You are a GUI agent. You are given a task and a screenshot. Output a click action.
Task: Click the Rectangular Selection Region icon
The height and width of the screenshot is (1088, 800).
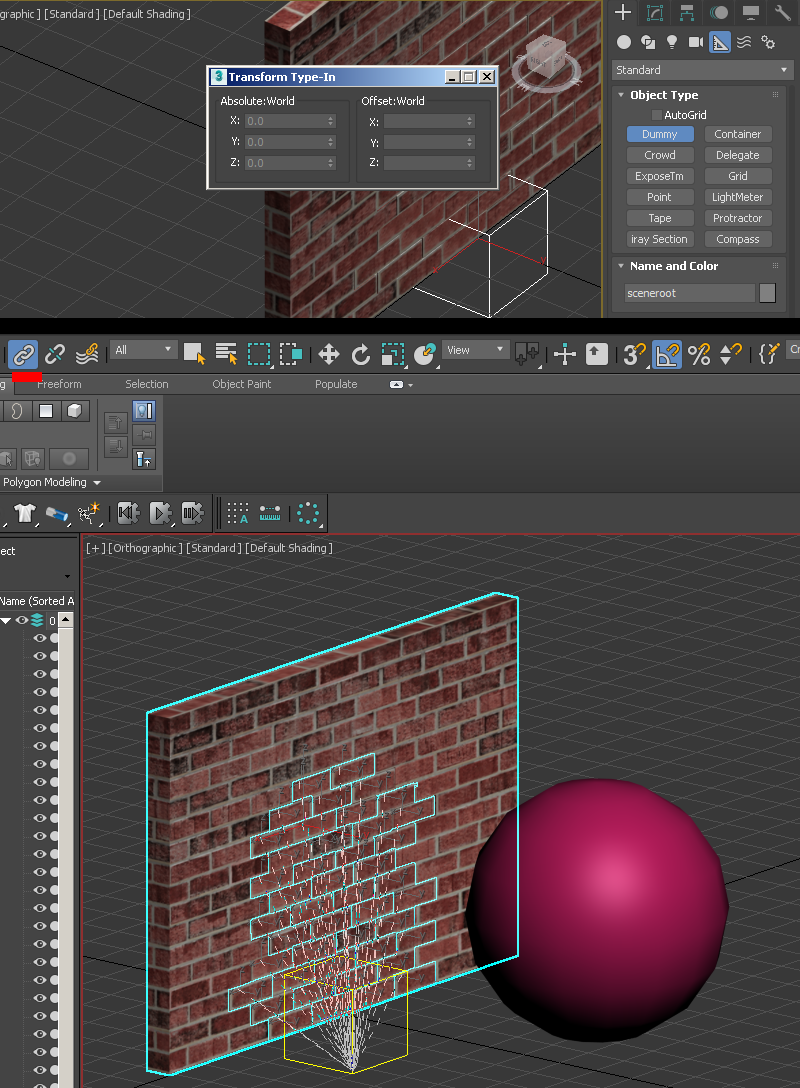pos(259,354)
